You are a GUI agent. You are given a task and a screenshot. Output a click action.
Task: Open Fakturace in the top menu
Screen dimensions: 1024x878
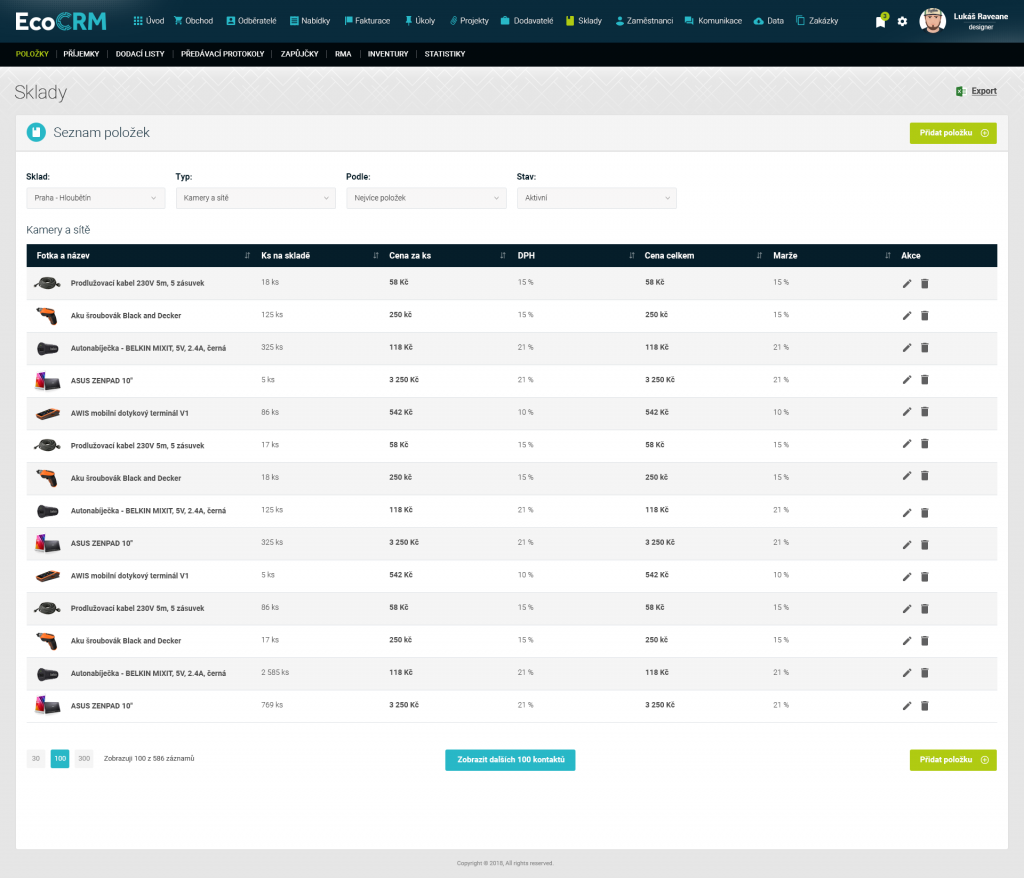pos(367,21)
